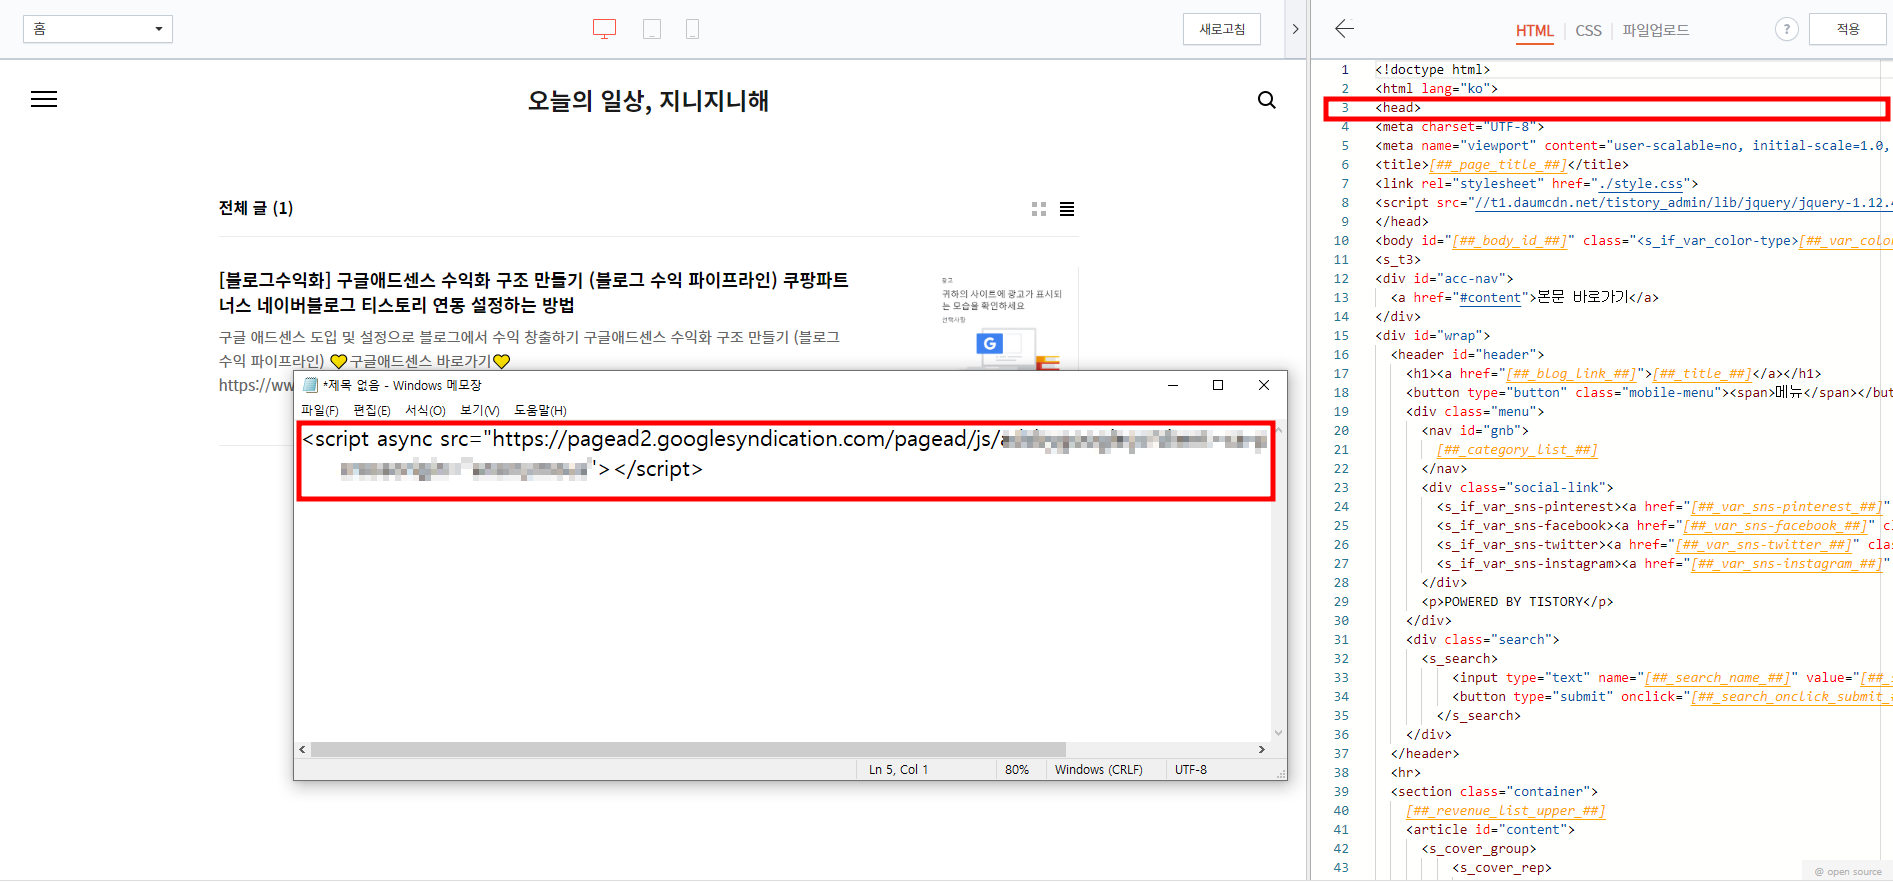
Task: Open the hamburger menu on blog
Action: point(44,99)
